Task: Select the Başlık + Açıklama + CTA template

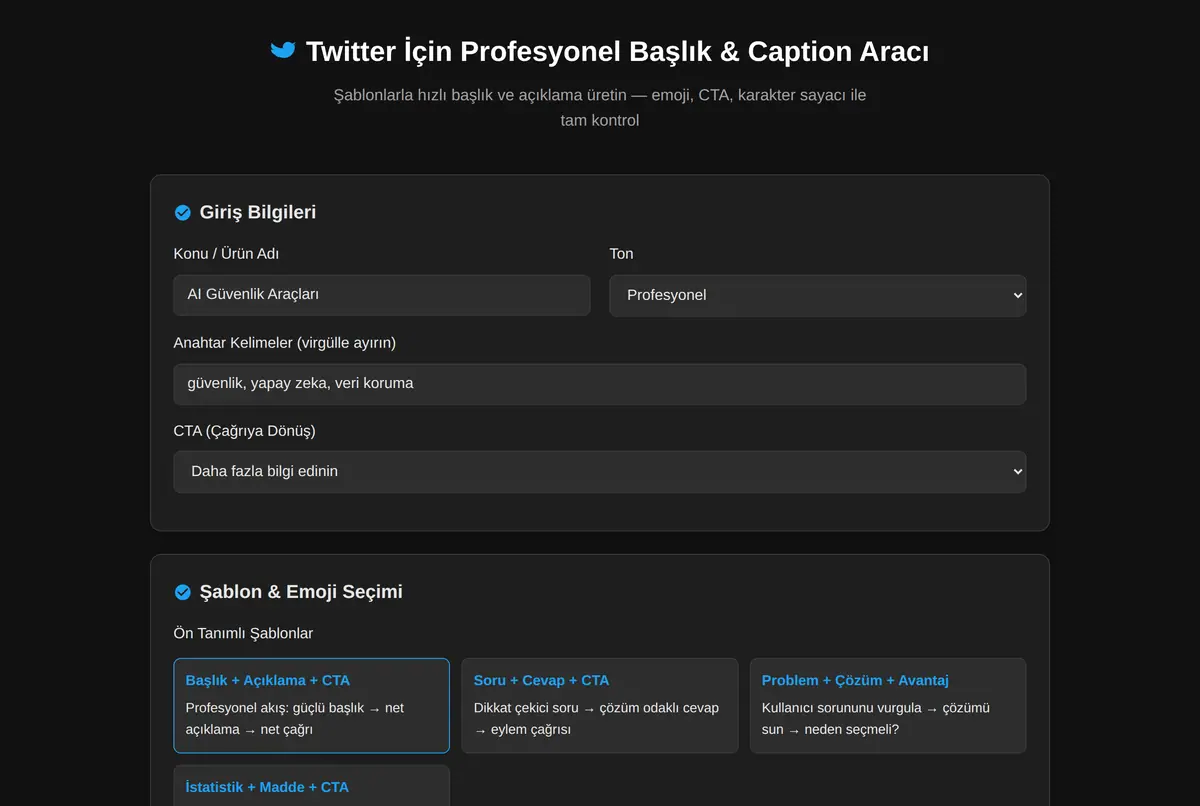Action: coord(311,705)
